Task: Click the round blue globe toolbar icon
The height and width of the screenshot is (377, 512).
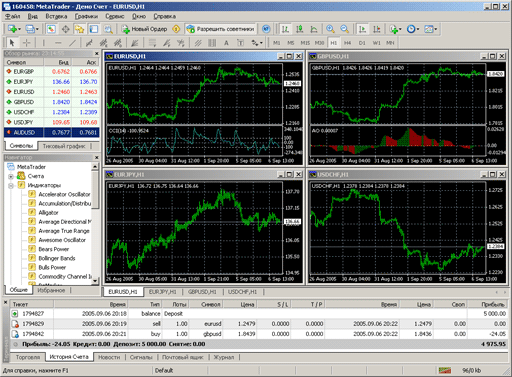Action: click(266, 29)
